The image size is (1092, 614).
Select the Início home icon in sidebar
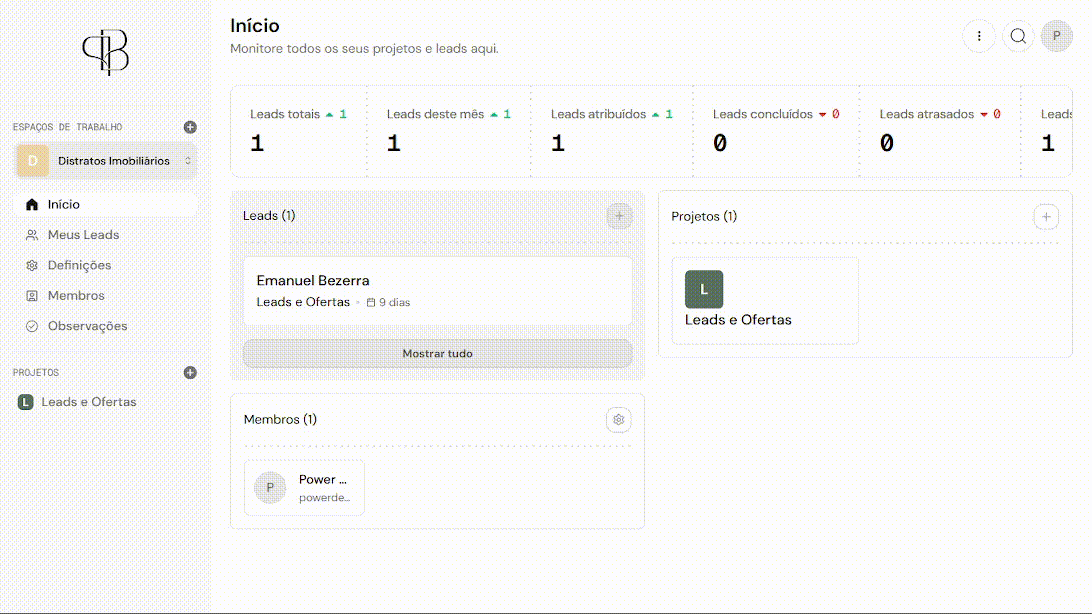coord(30,204)
